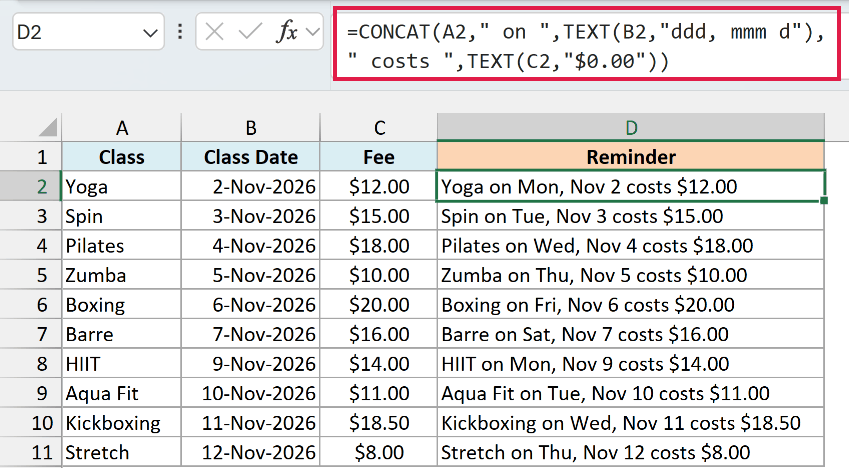The width and height of the screenshot is (849, 468).
Task: Select the Aqua Fit cell in column A
Action: coord(121,393)
